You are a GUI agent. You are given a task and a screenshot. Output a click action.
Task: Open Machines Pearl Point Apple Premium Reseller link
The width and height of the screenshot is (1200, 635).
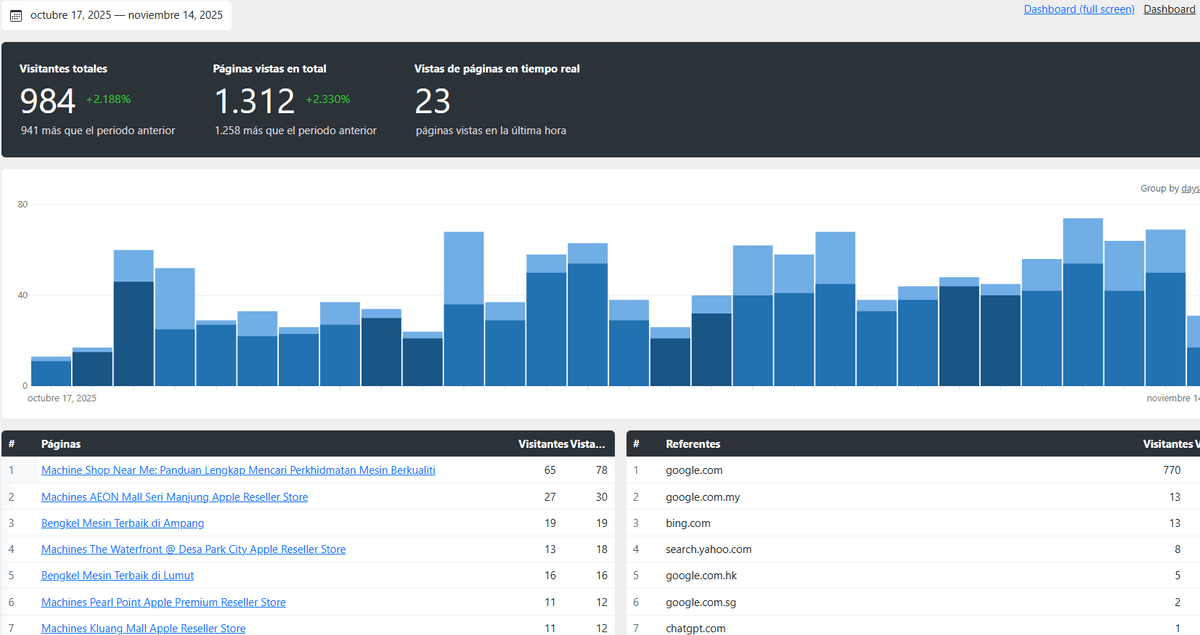tap(163, 602)
